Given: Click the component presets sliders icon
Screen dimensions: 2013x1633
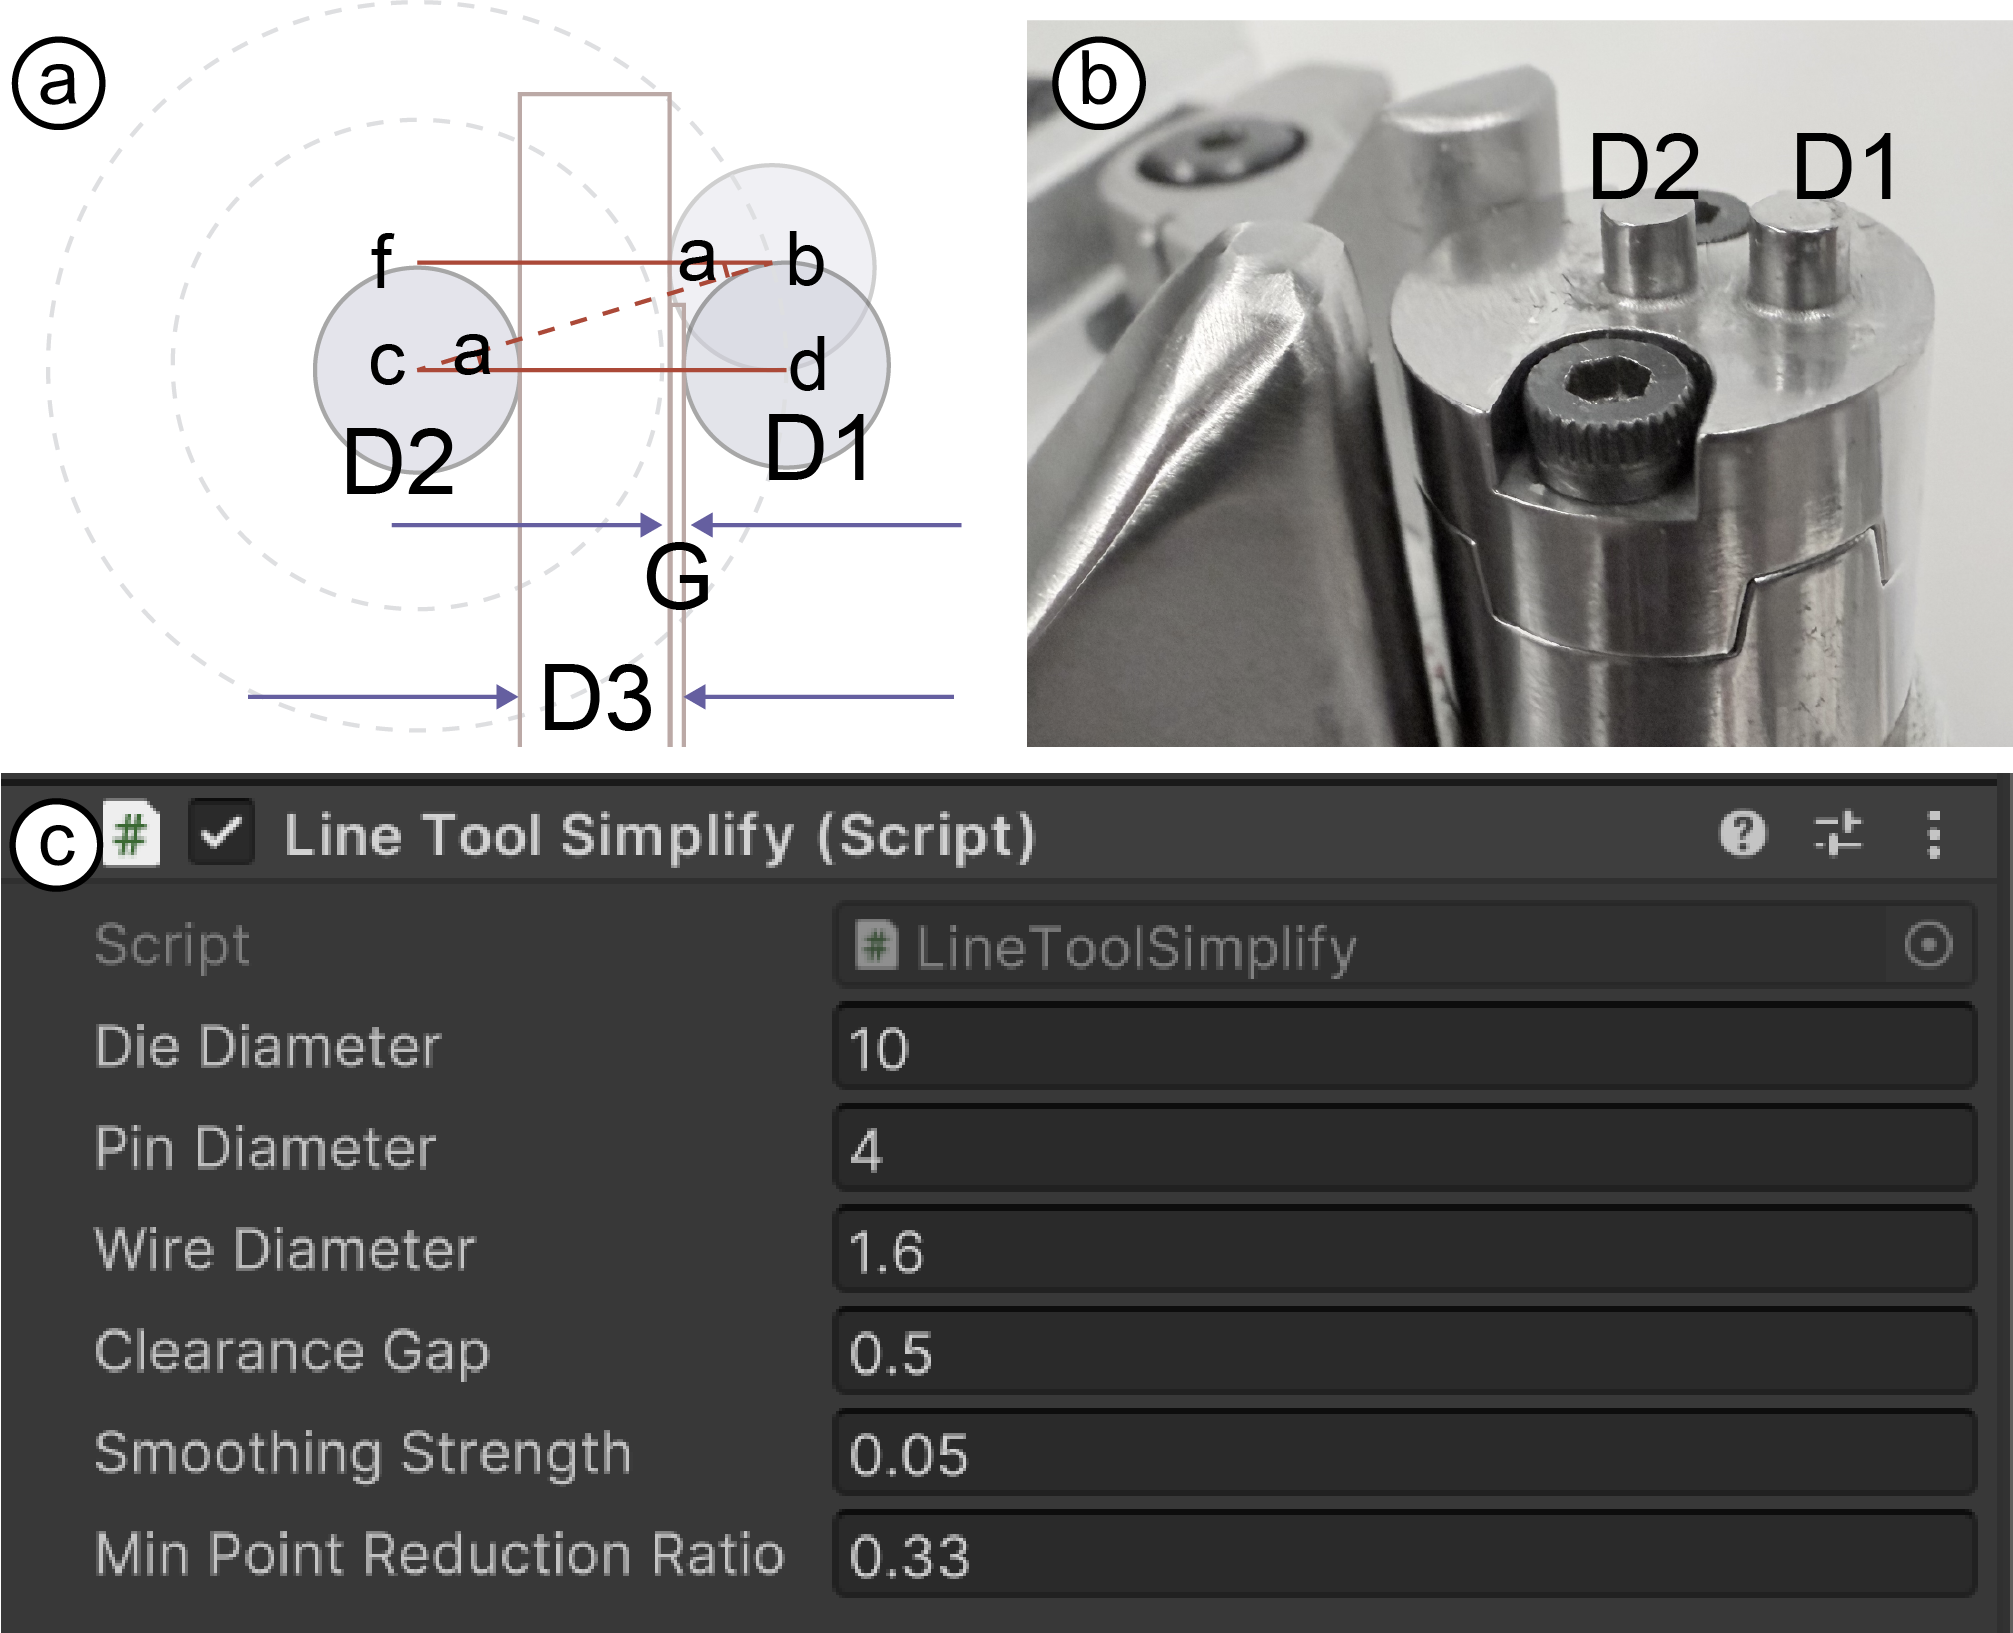Looking at the screenshot, I should coord(1838,833).
